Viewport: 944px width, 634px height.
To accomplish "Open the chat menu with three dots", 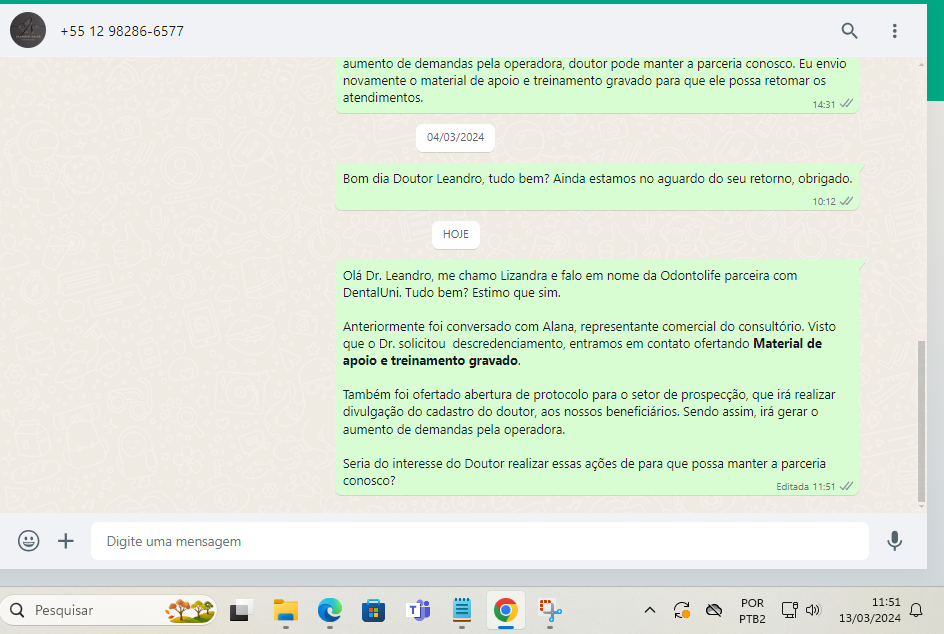I will tap(895, 31).
